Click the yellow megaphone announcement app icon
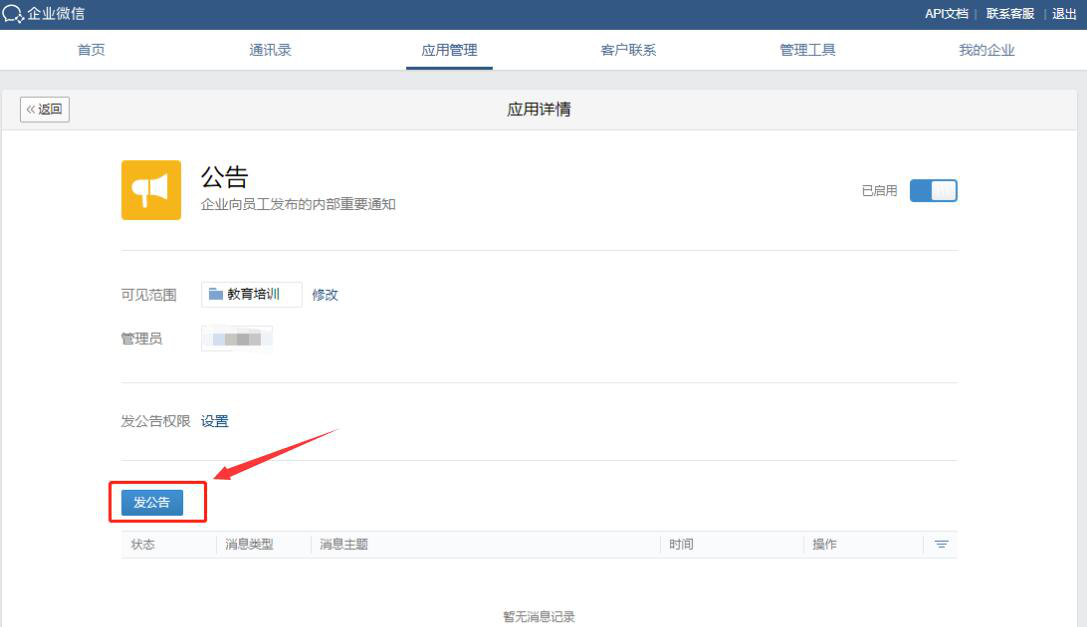The image size is (1087, 627). (x=151, y=189)
